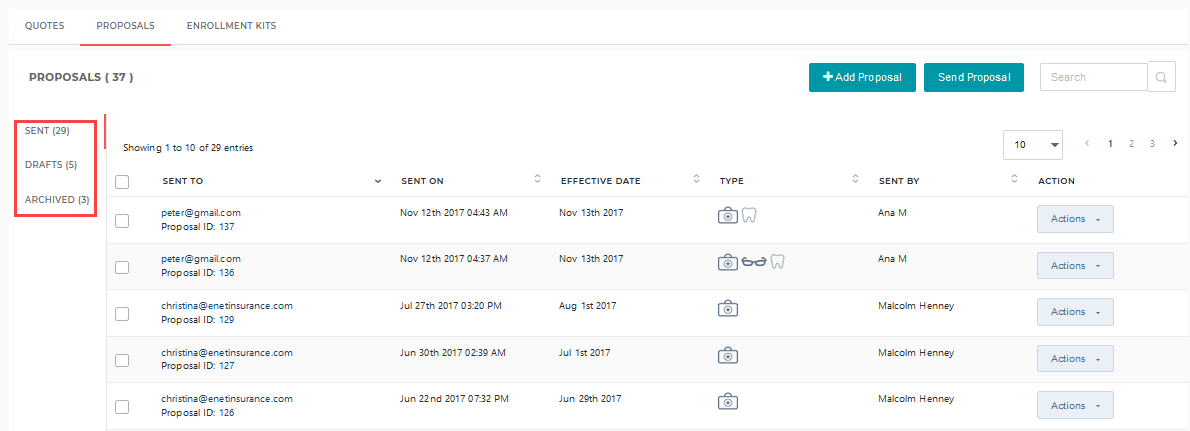Click Malcolm Henney in Proposal ID 129 row
The width and height of the screenshot is (1190, 431).
916,306
